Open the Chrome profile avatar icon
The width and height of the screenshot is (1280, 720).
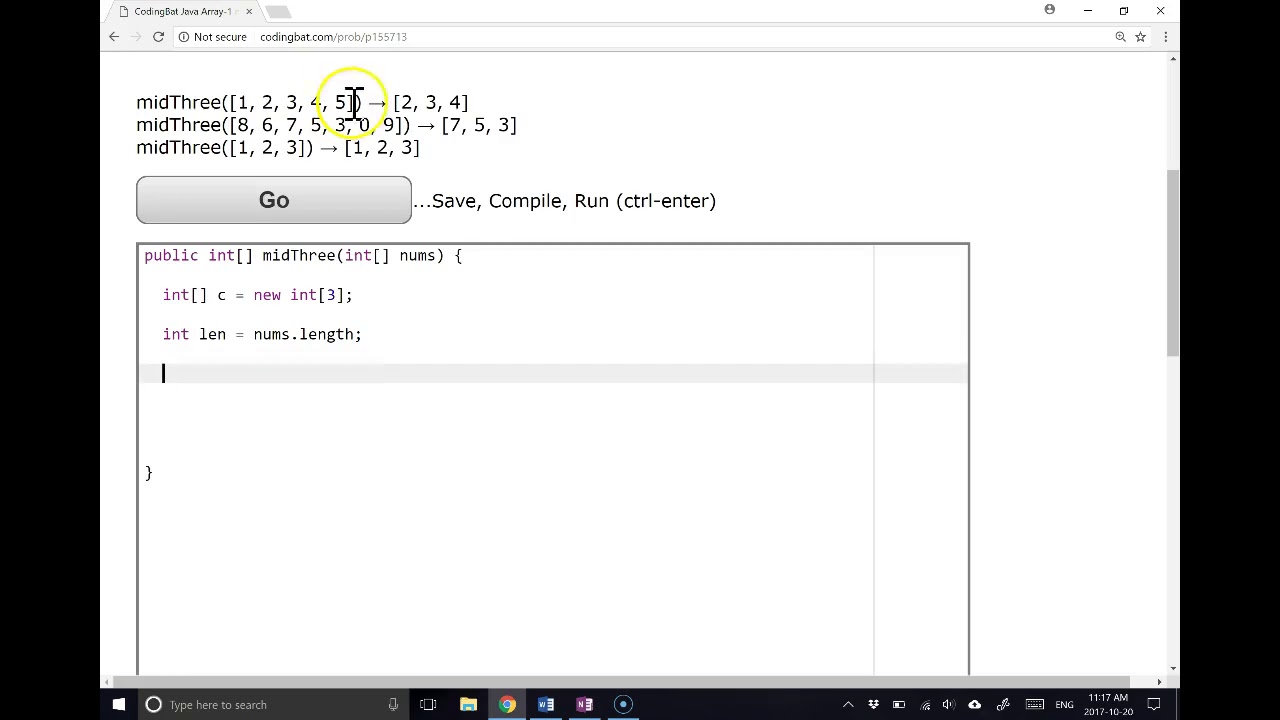pyautogui.click(x=1050, y=10)
